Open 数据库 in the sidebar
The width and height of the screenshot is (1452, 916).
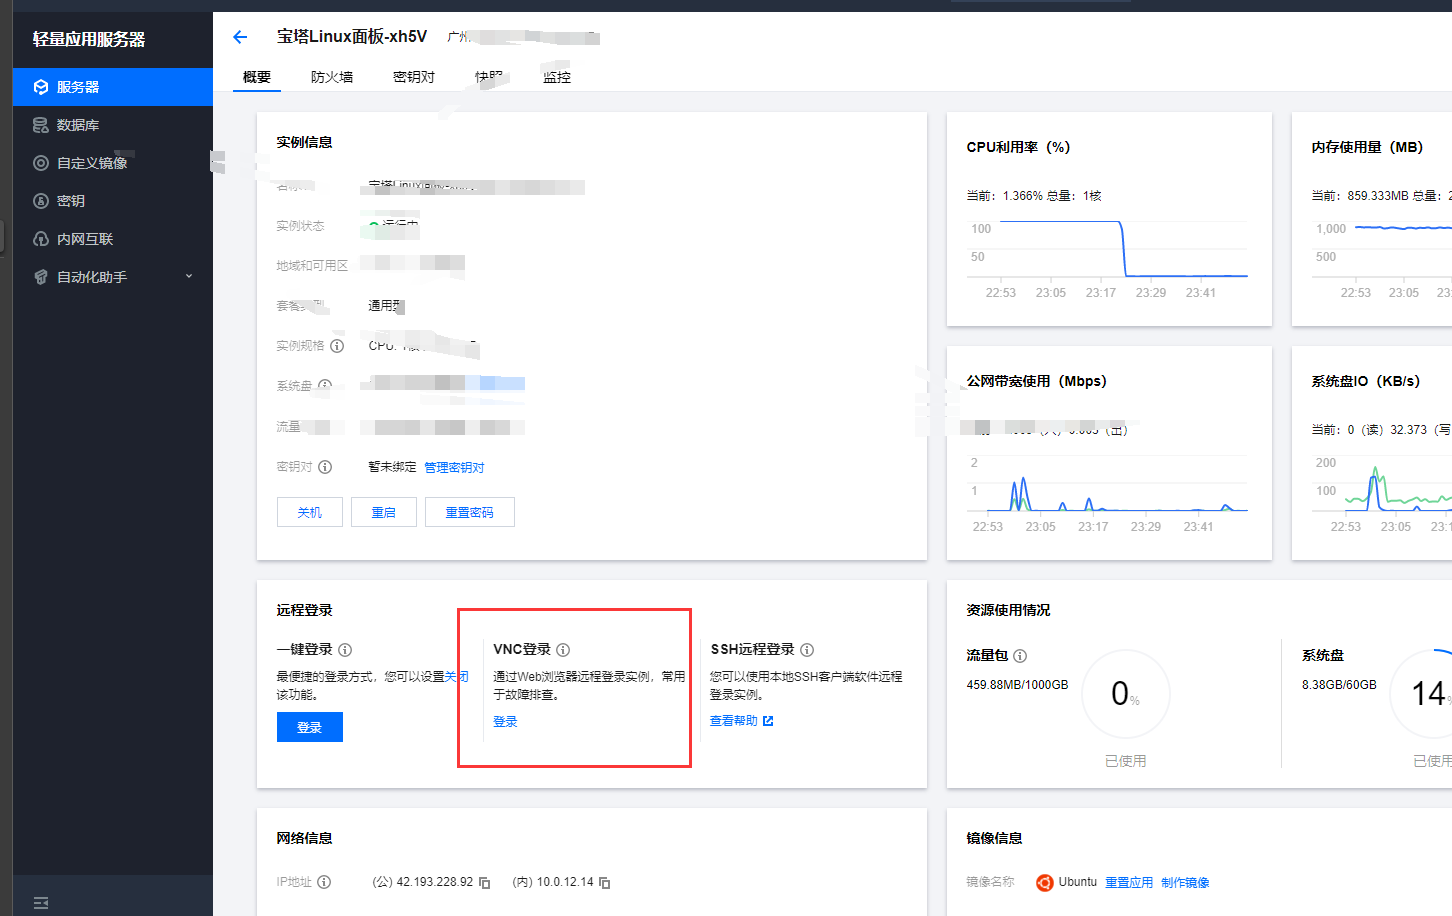click(113, 125)
